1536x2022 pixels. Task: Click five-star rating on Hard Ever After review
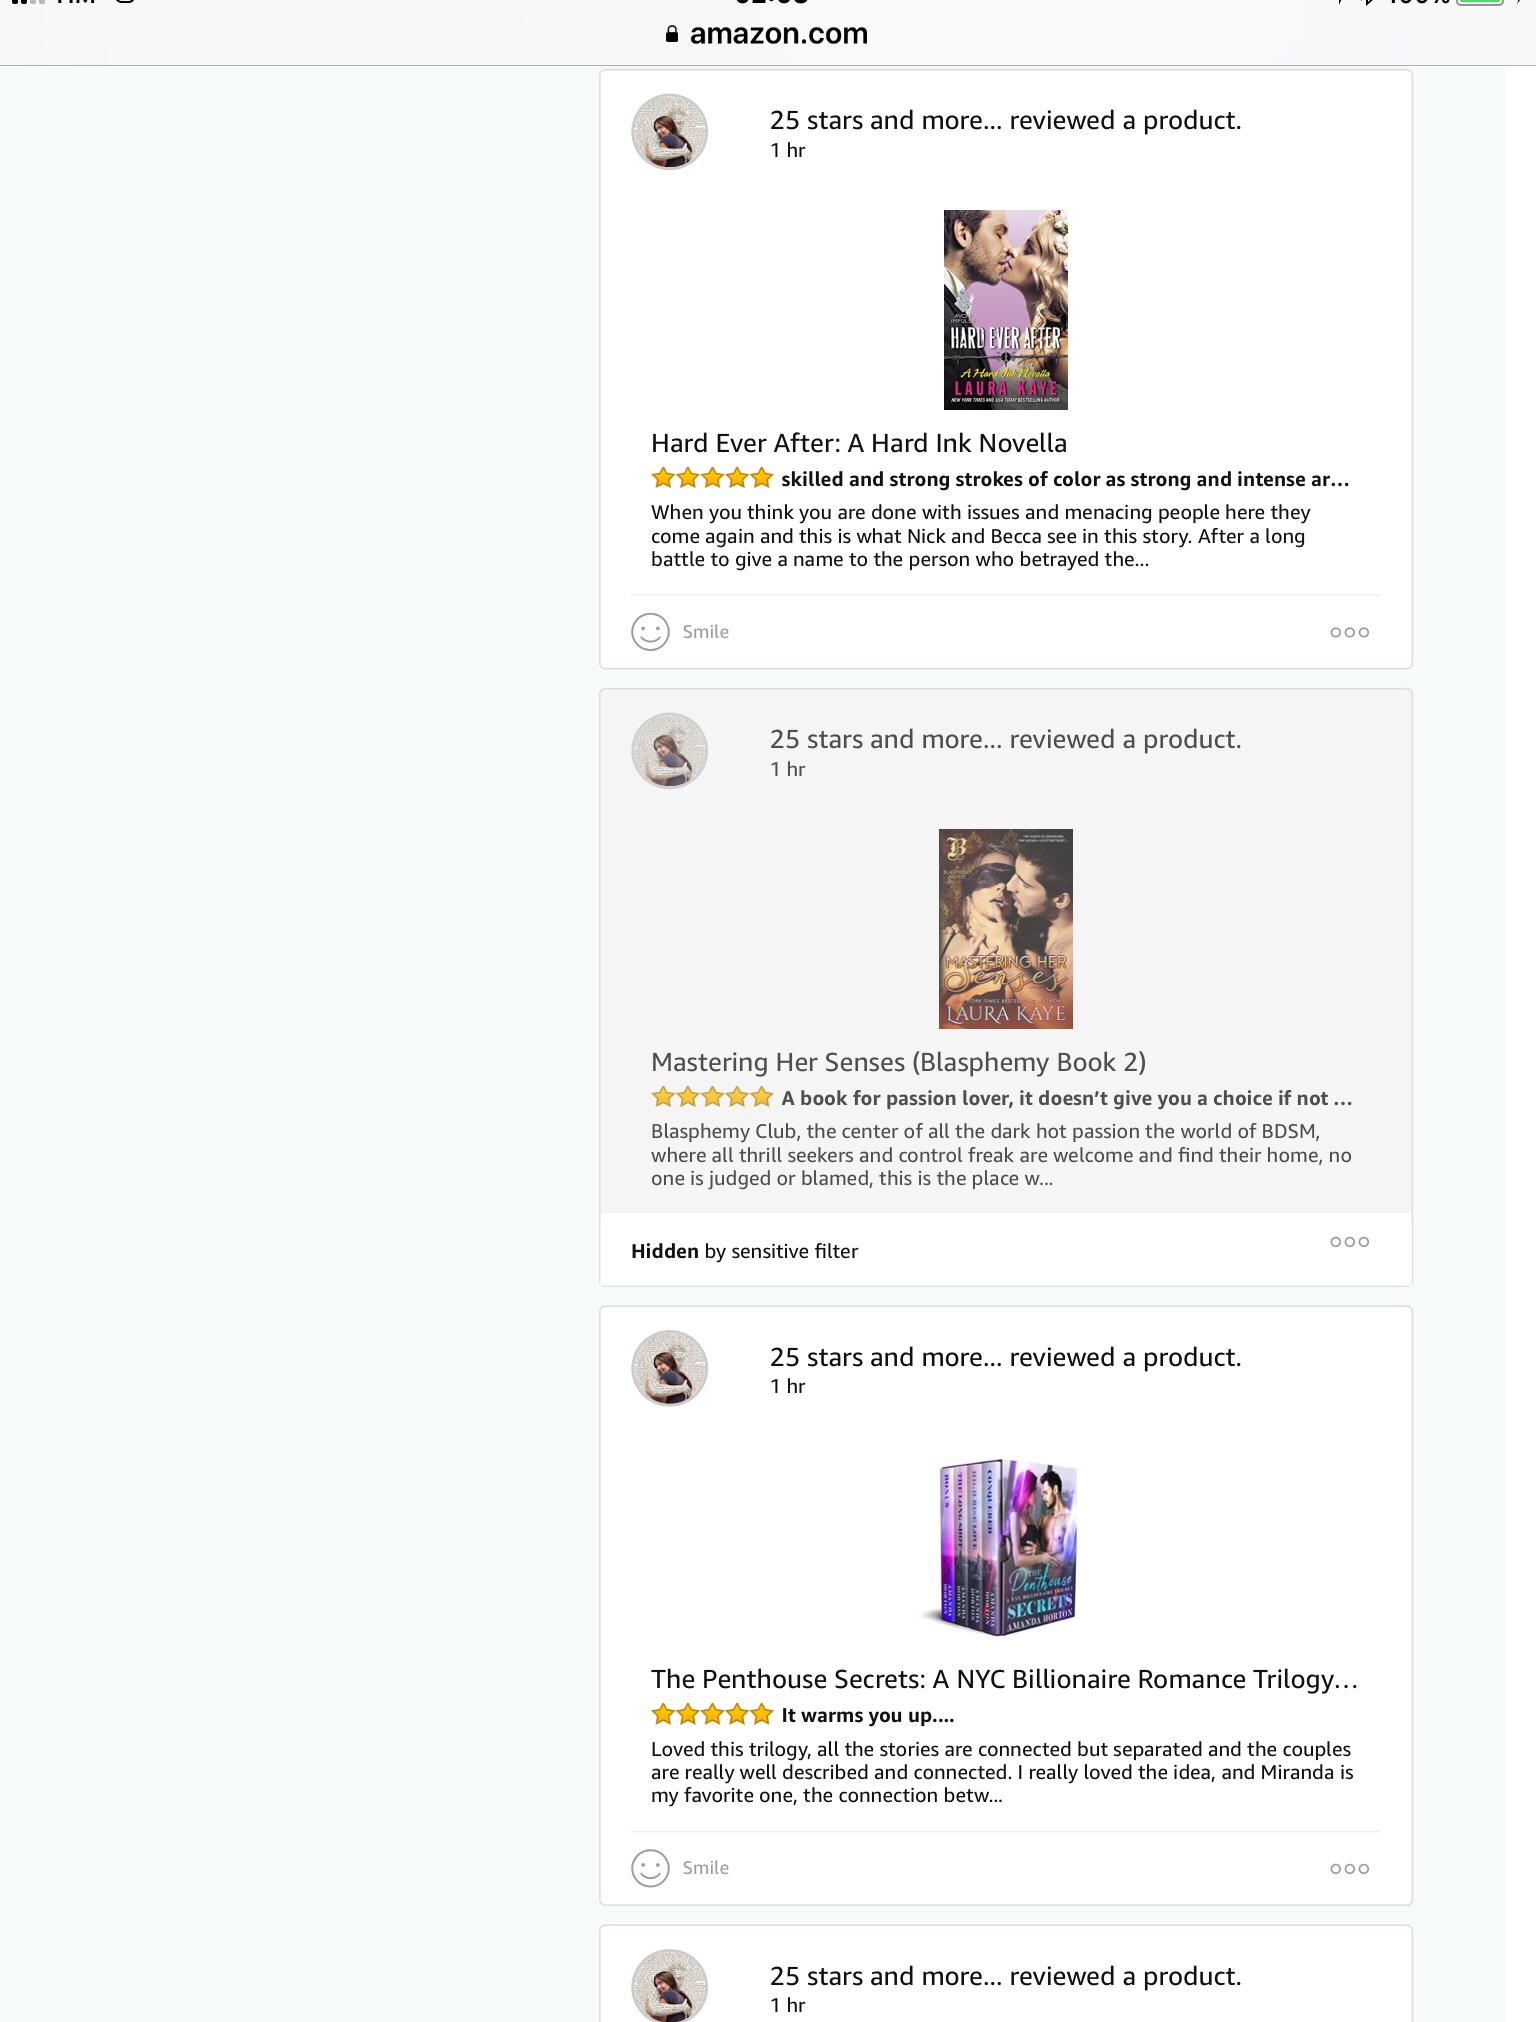point(711,478)
